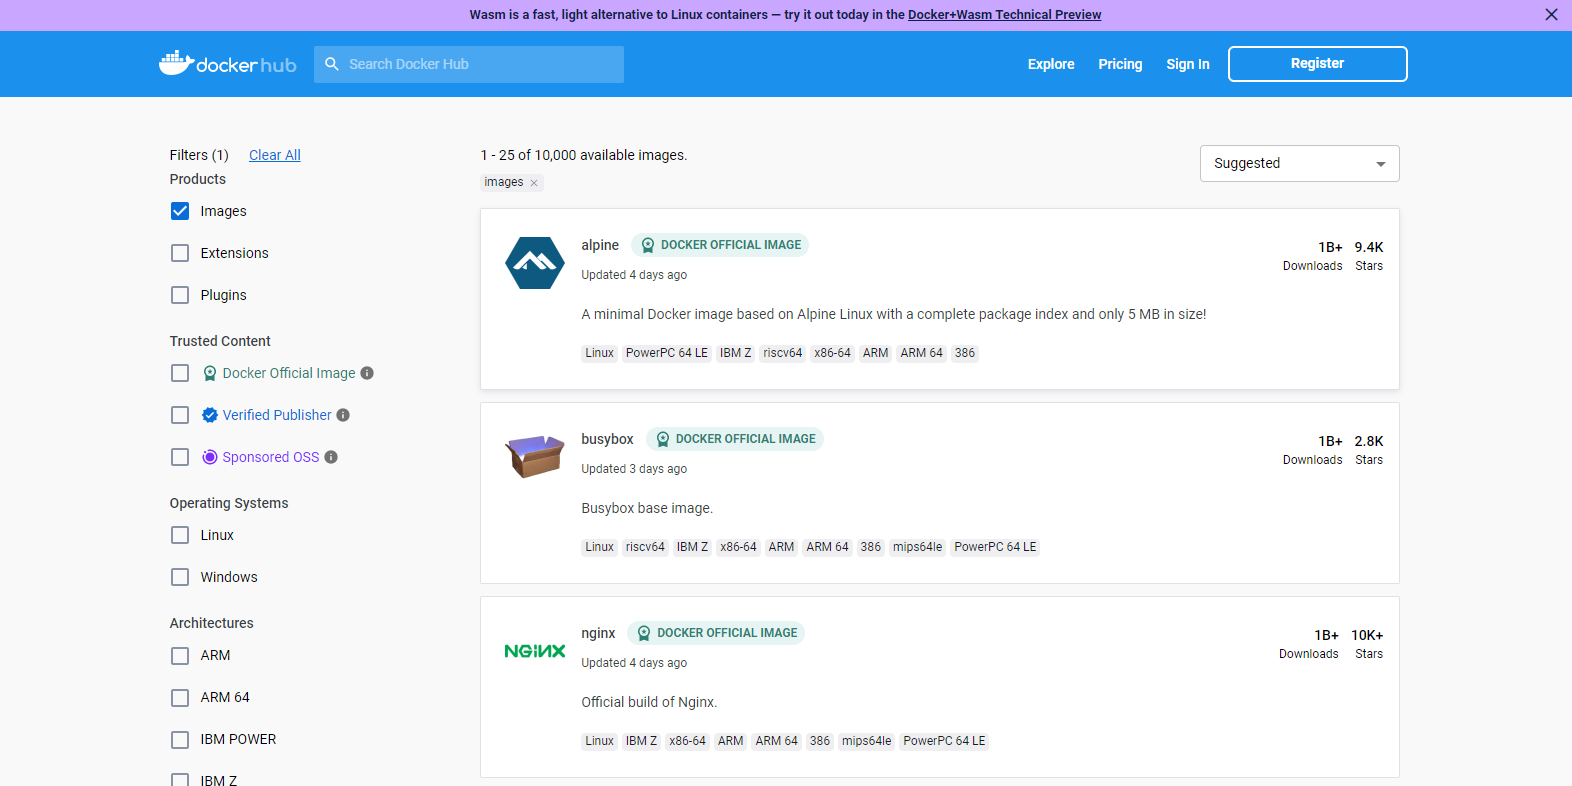The width and height of the screenshot is (1572, 786).
Task: Check the Sponsored OSS filter
Action: 180,457
